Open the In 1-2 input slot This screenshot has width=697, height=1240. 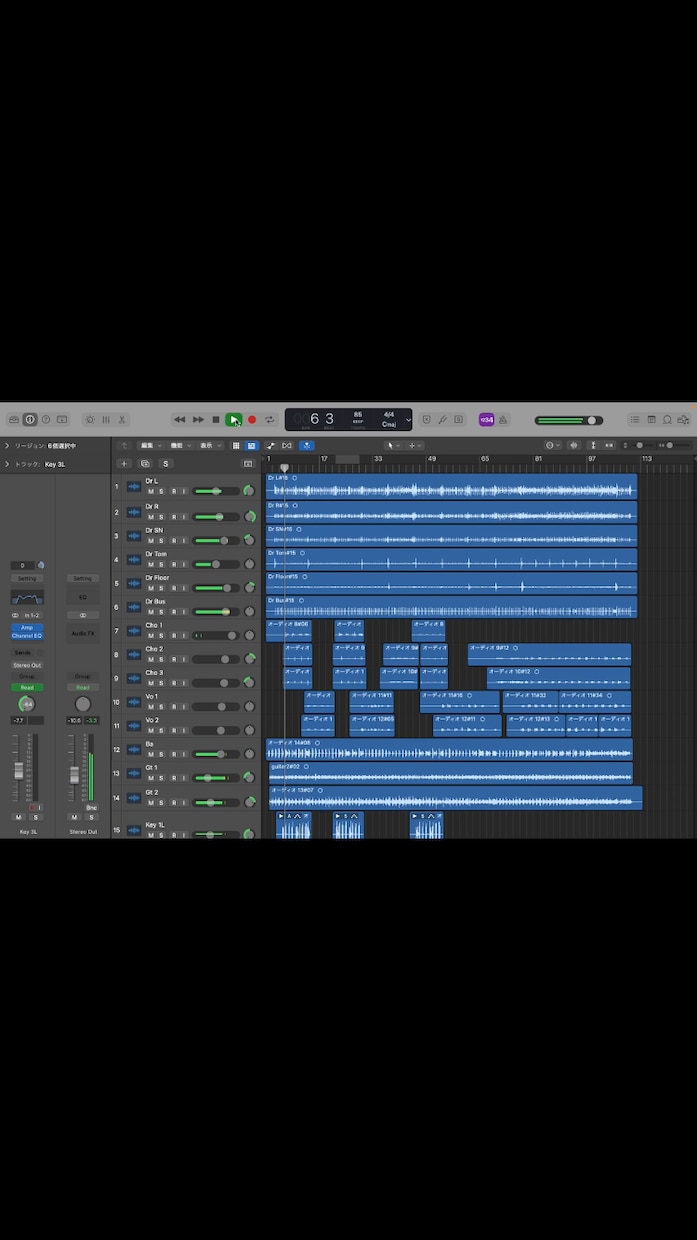[x=33, y=615]
